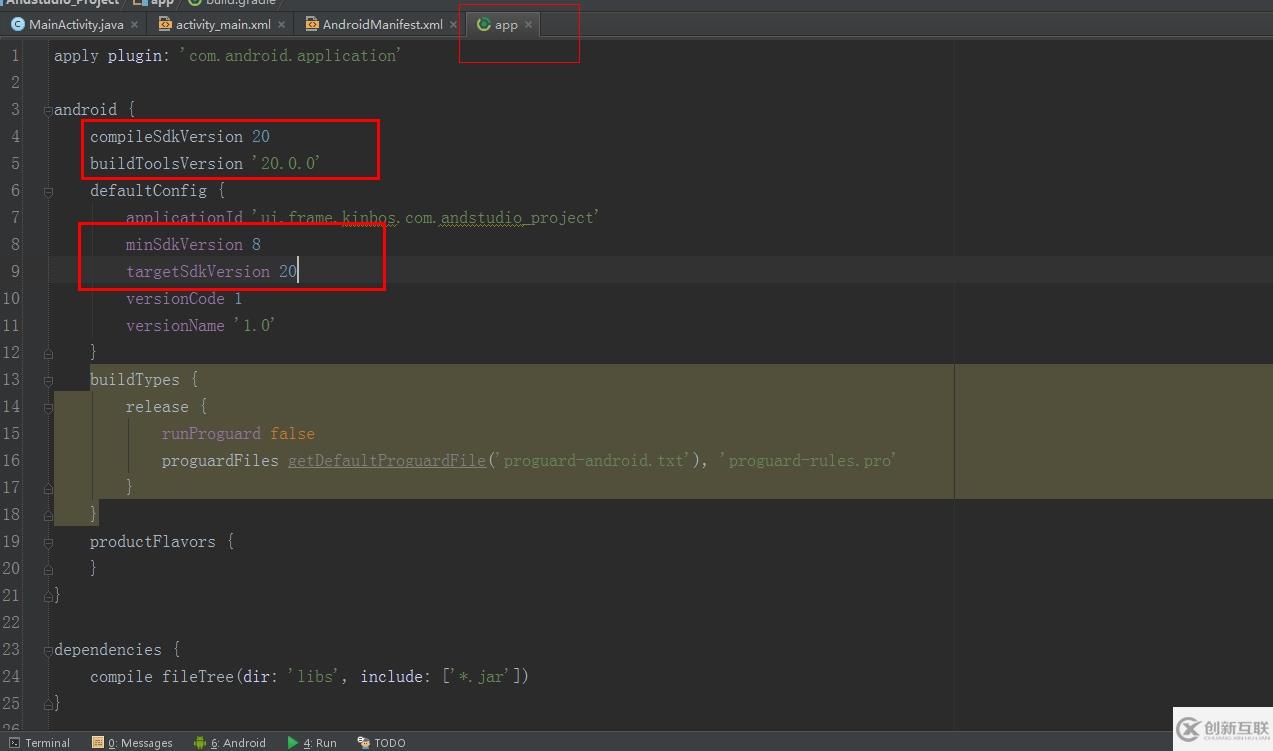This screenshot has width=1273, height=751.
Task: Click the runProguard keyword
Action: pos(211,434)
